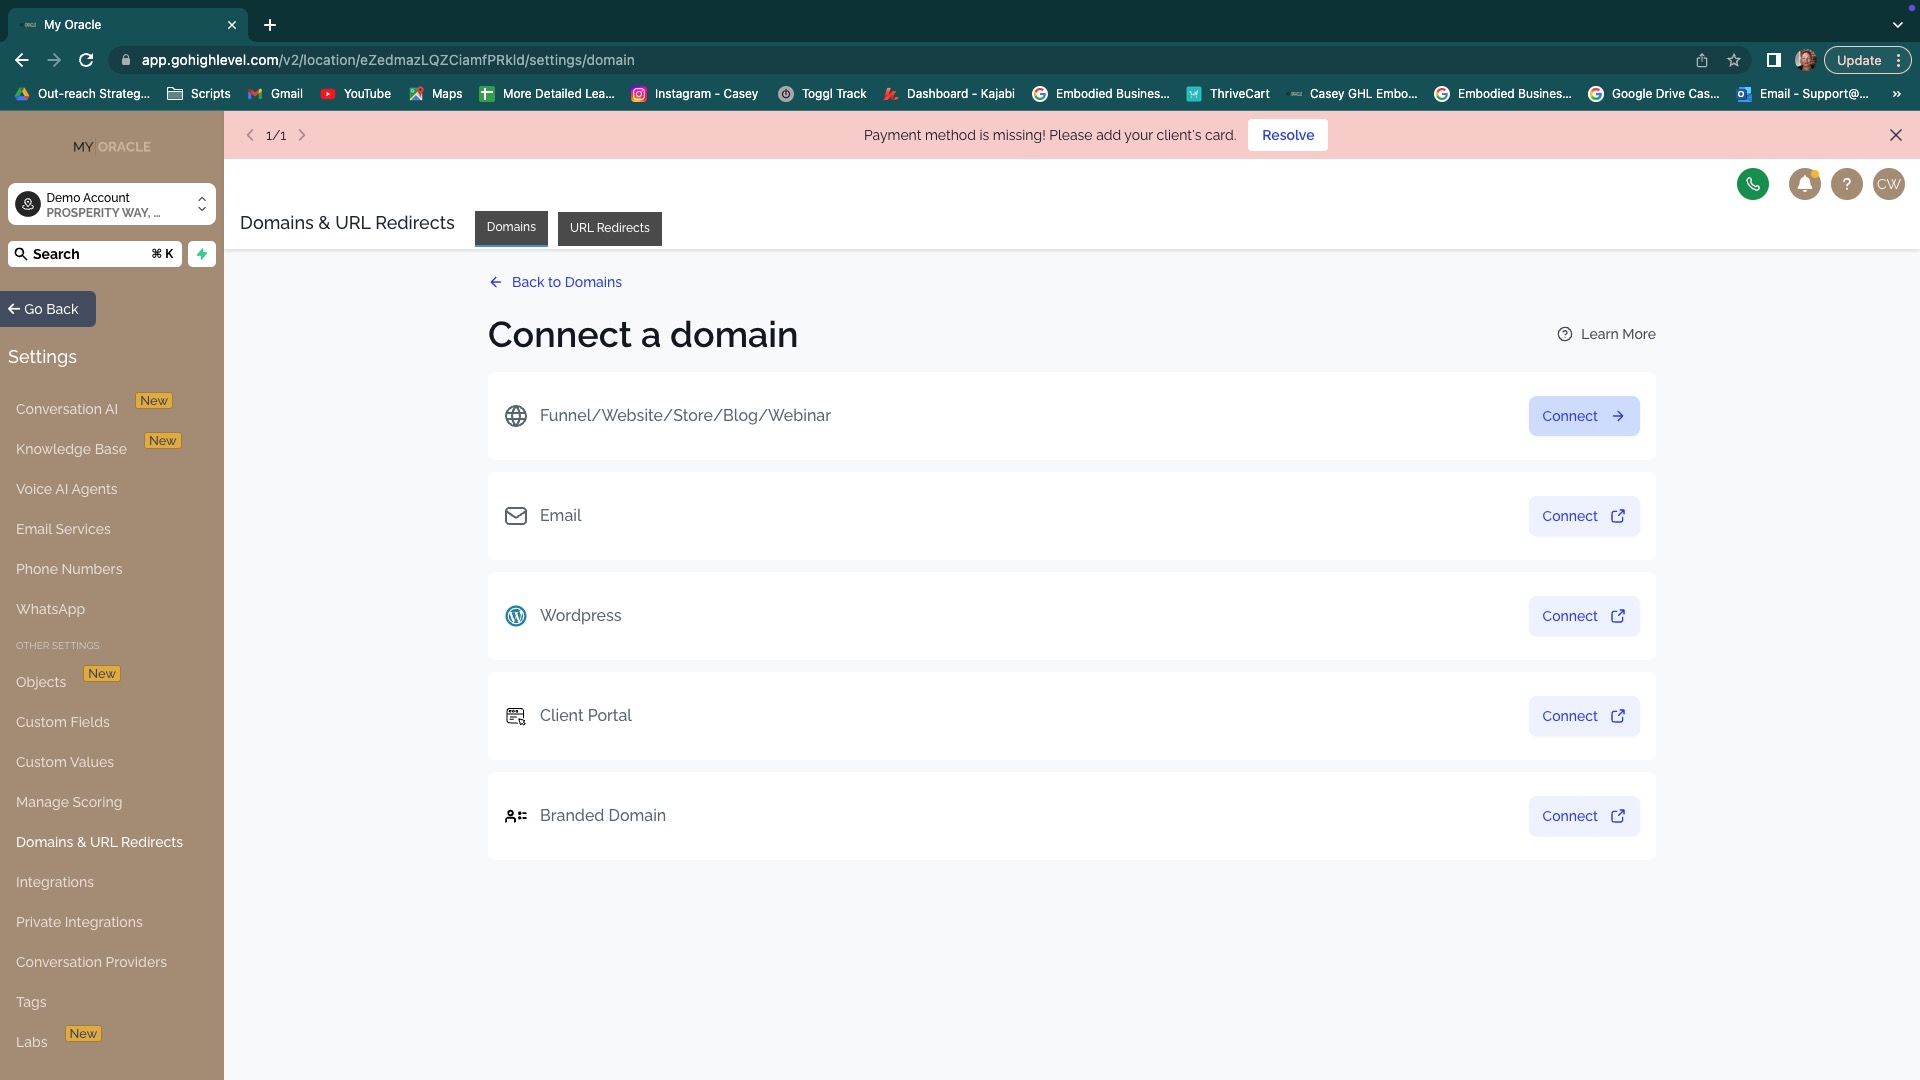This screenshot has height=1080, width=1920.
Task: Open the CW user avatar menu
Action: tap(1888, 184)
